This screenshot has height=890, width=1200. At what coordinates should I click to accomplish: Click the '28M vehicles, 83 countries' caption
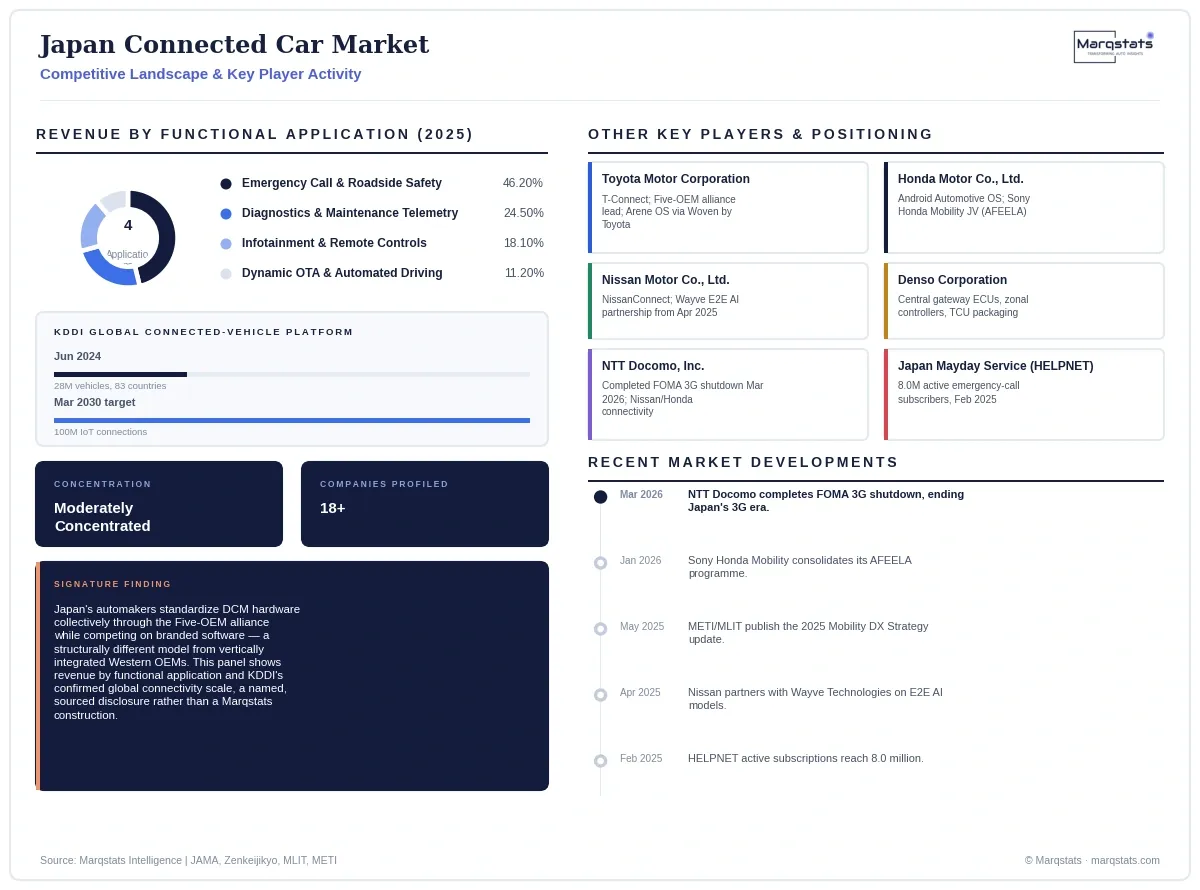110,386
